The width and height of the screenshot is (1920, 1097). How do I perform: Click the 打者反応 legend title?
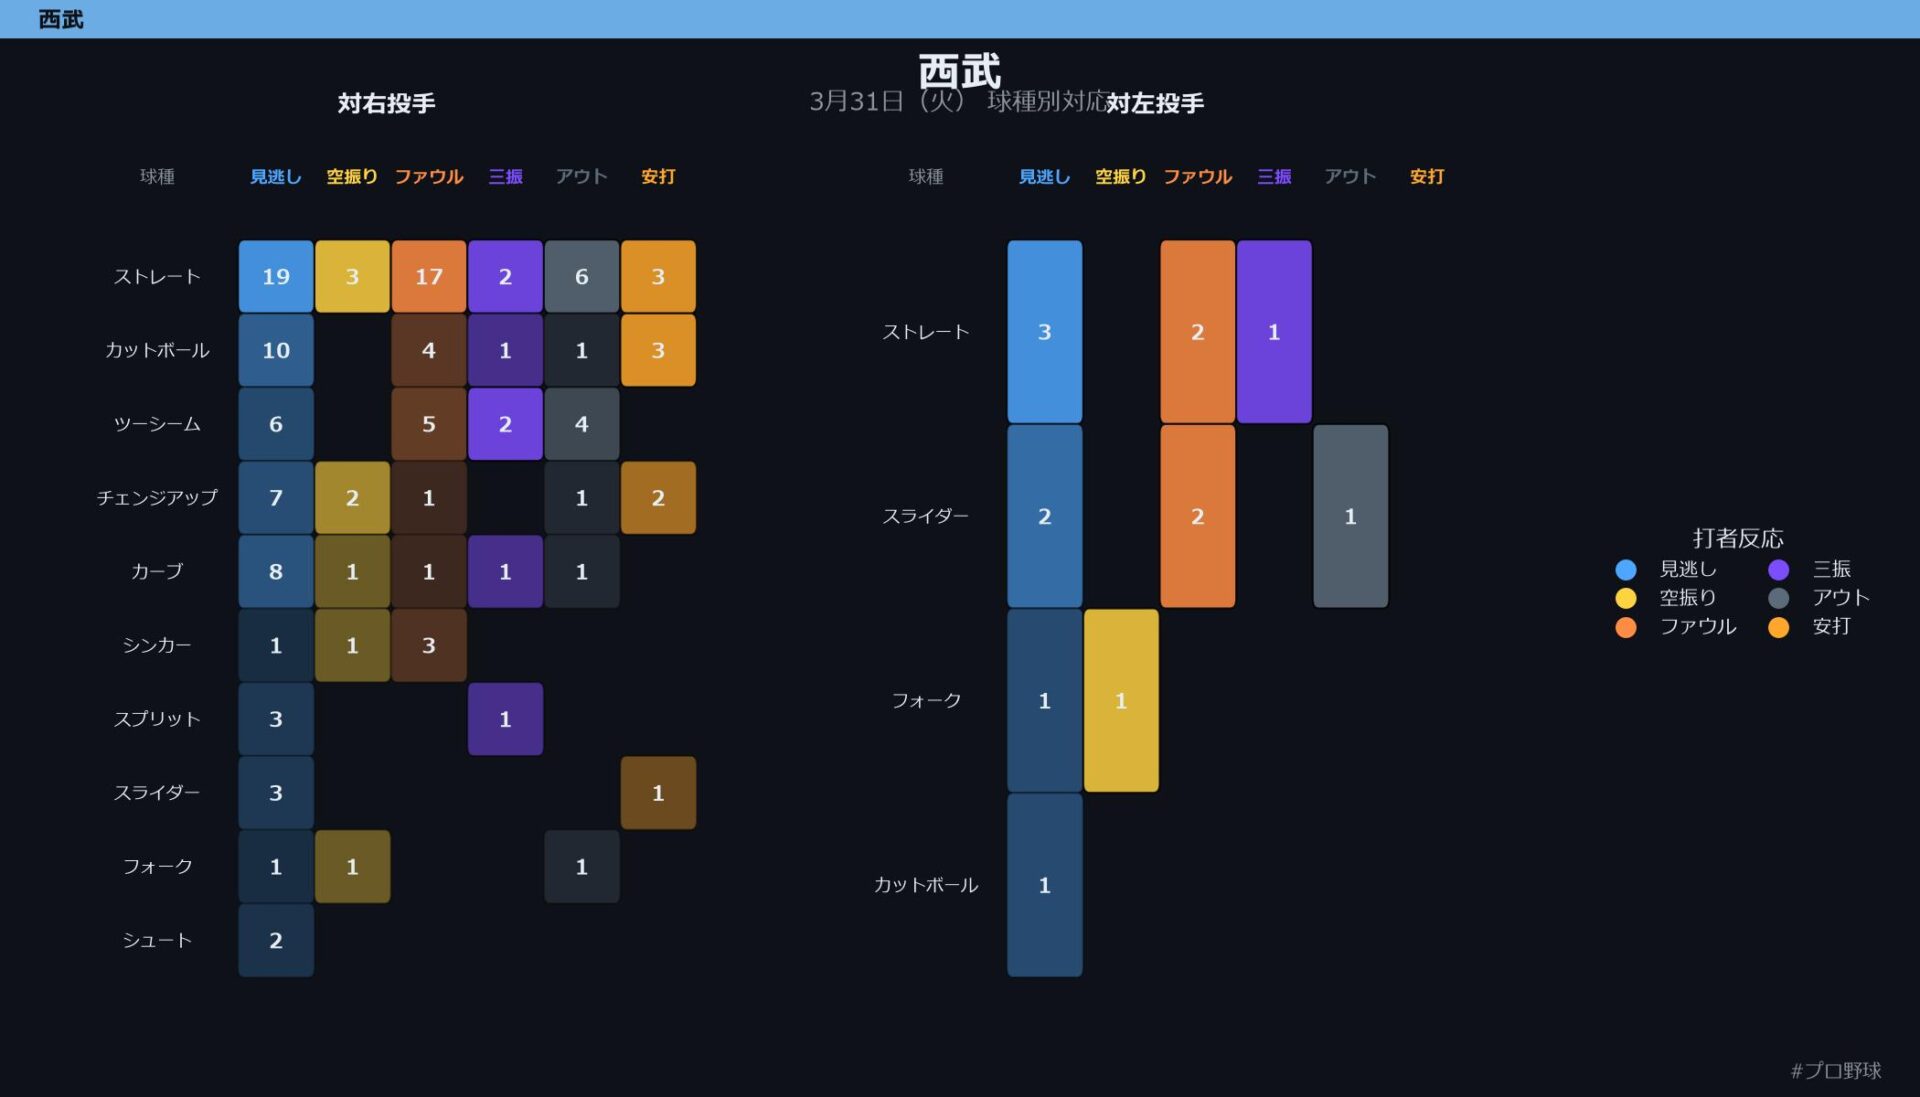1738,538
